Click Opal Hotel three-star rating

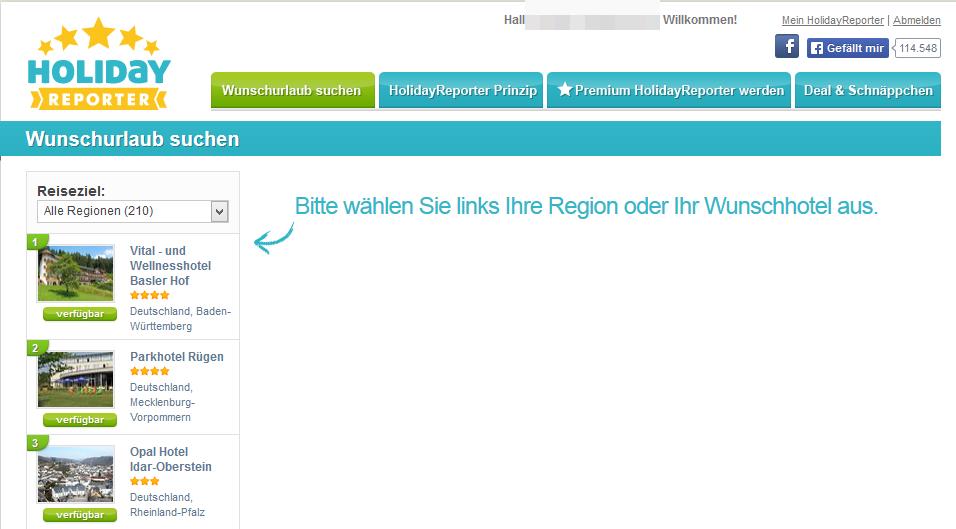pyautogui.click(x=144, y=481)
